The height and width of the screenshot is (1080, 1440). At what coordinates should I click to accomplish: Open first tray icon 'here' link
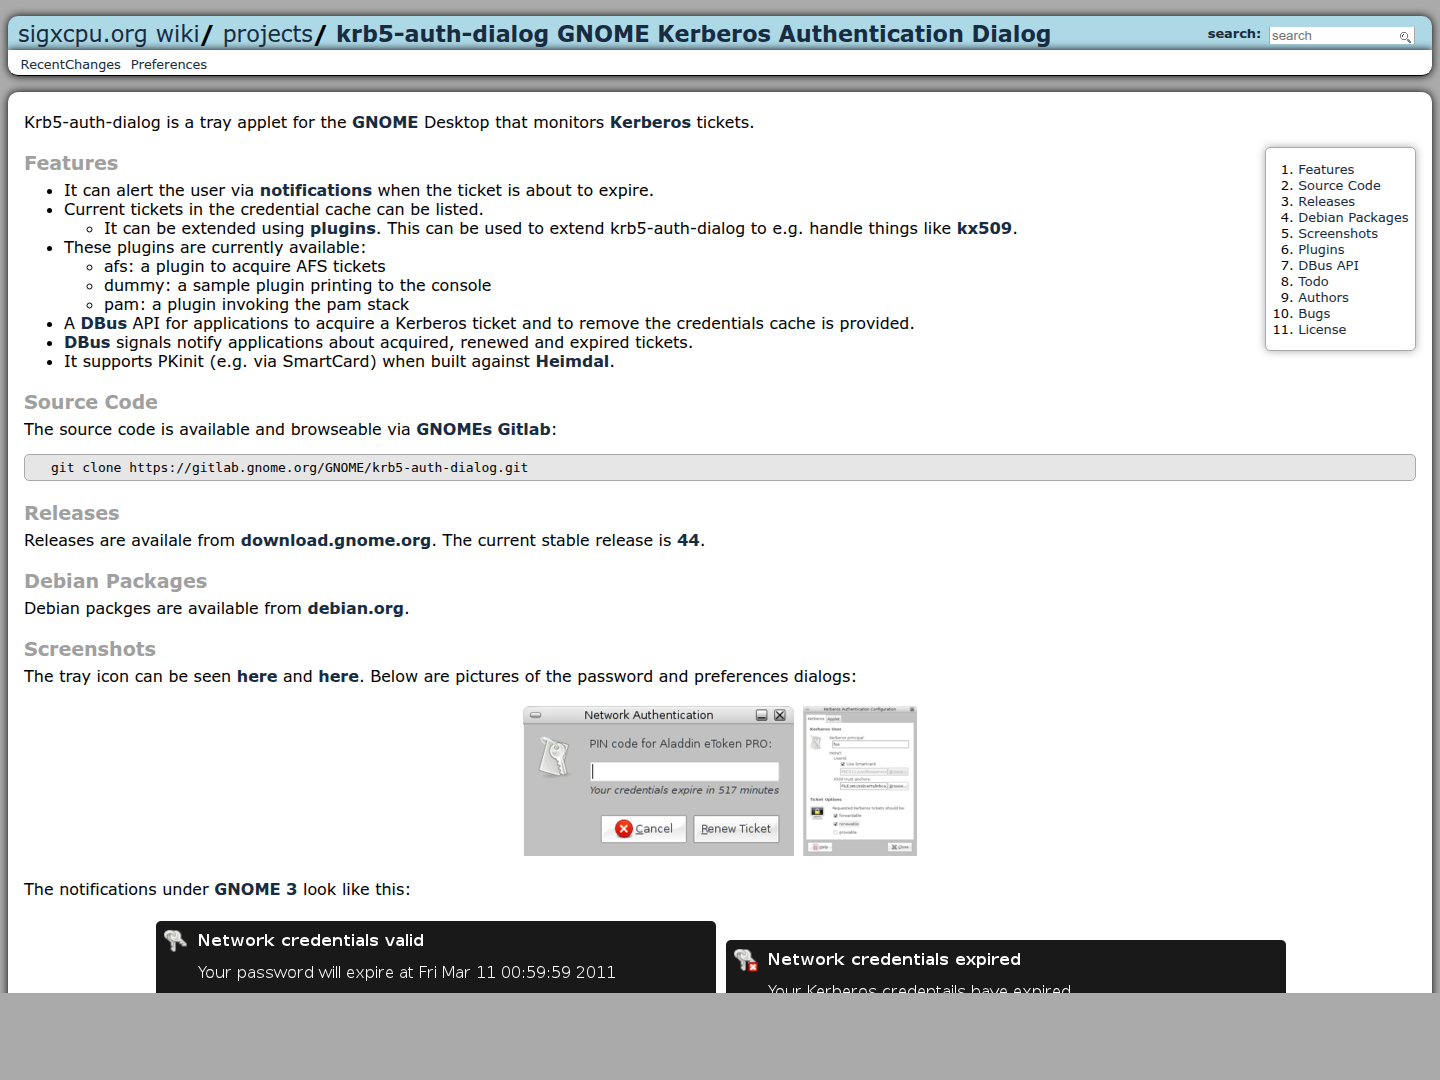coord(257,676)
